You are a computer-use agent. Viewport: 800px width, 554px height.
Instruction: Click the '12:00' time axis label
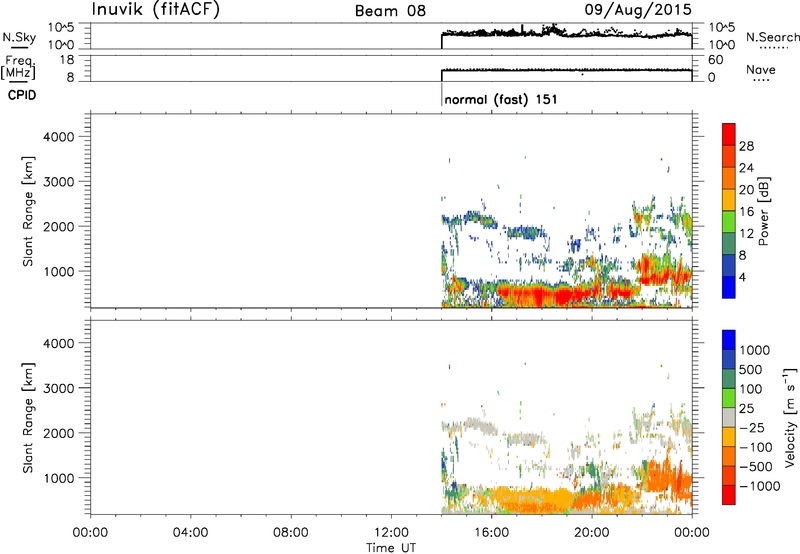[391, 533]
